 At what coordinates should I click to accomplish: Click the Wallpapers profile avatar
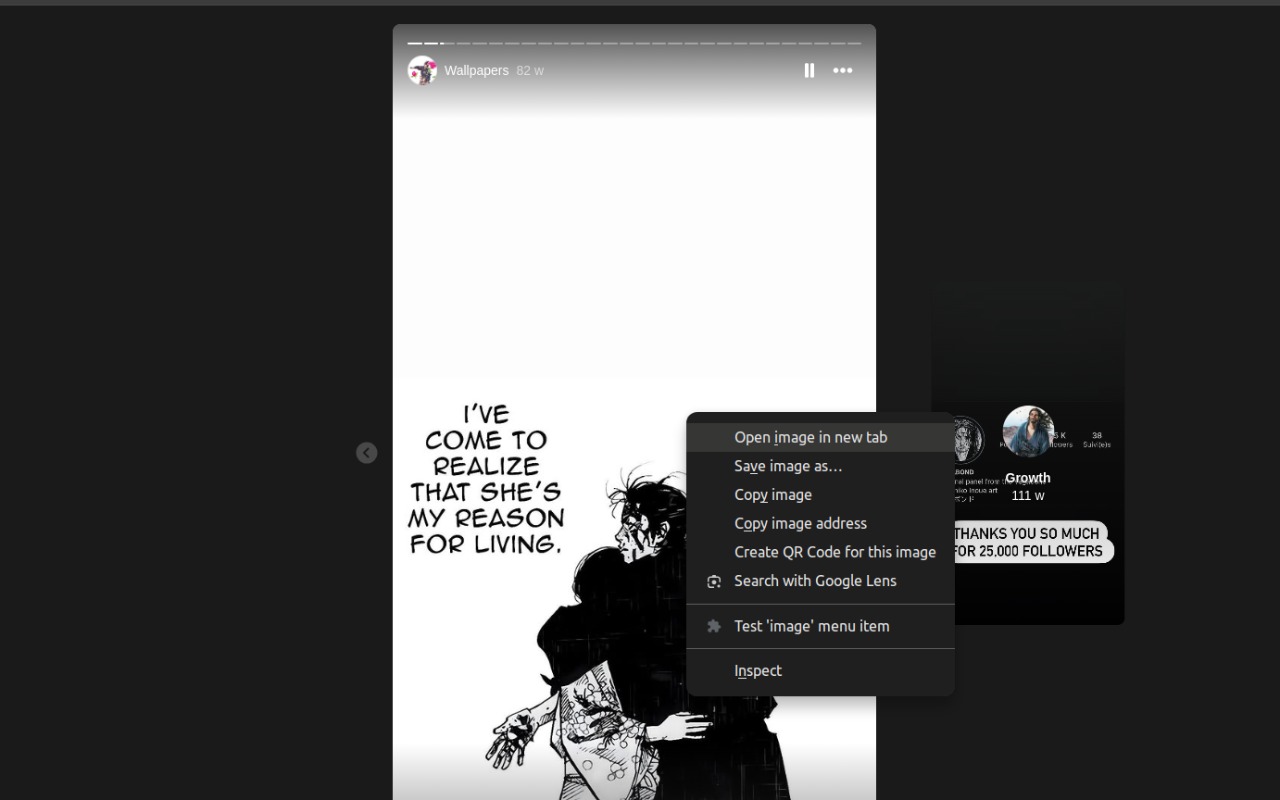(x=422, y=70)
